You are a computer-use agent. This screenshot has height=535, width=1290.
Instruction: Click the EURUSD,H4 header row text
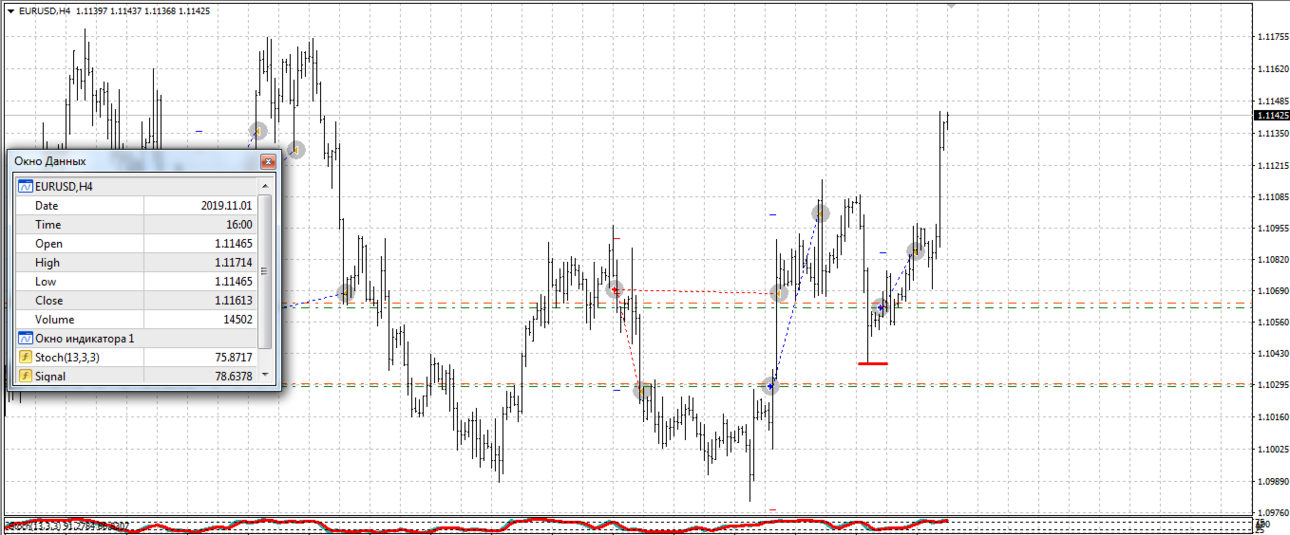(x=64, y=186)
